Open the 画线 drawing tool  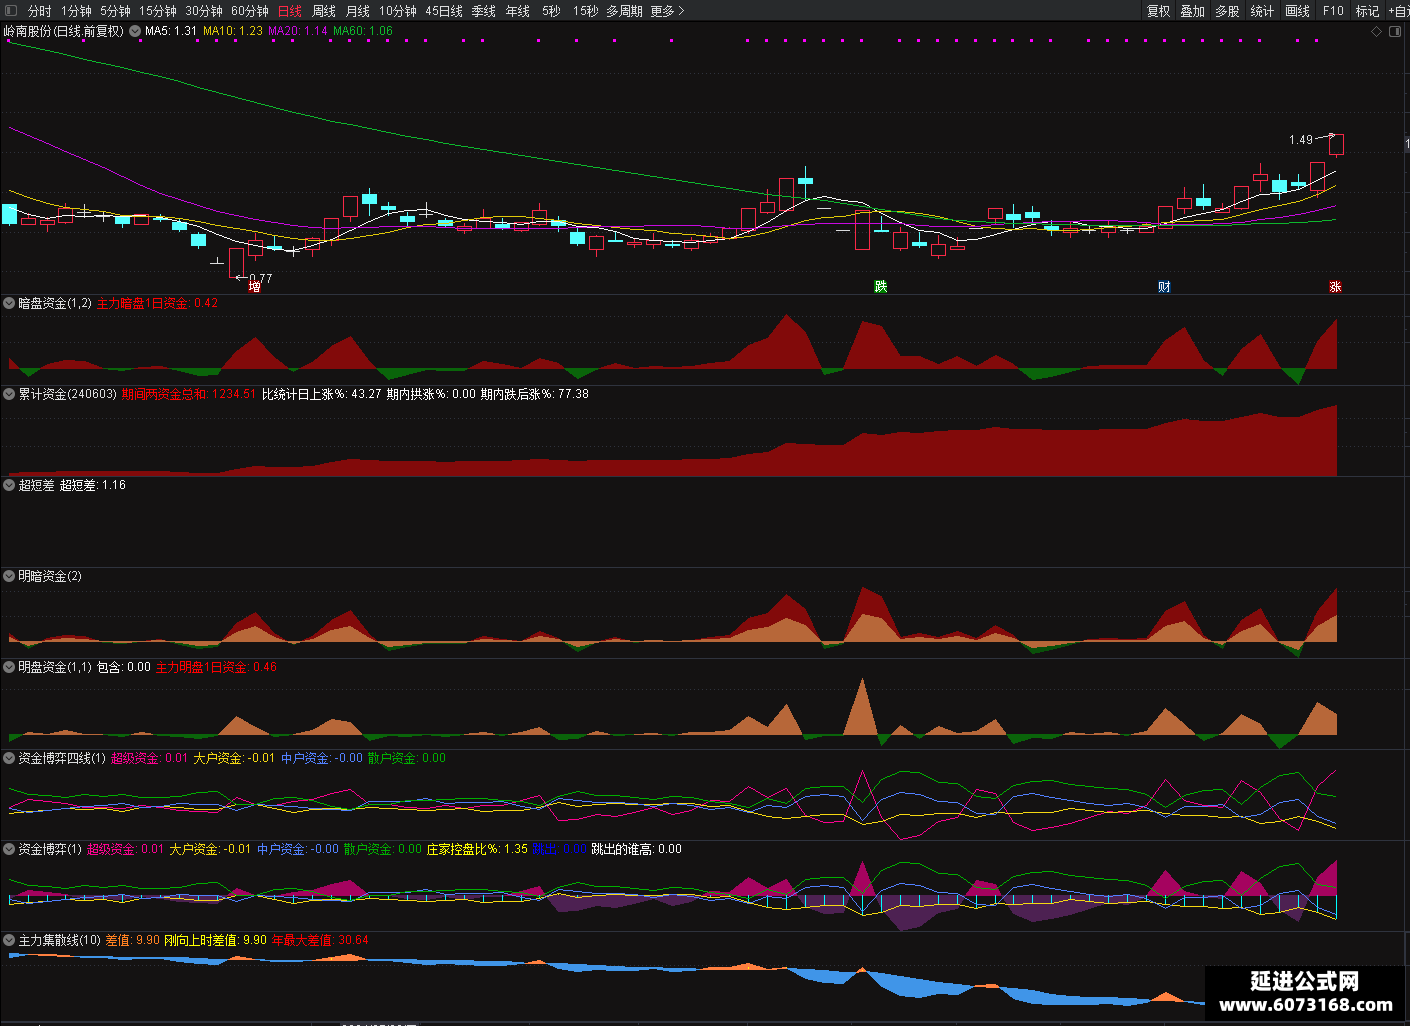click(x=1297, y=11)
